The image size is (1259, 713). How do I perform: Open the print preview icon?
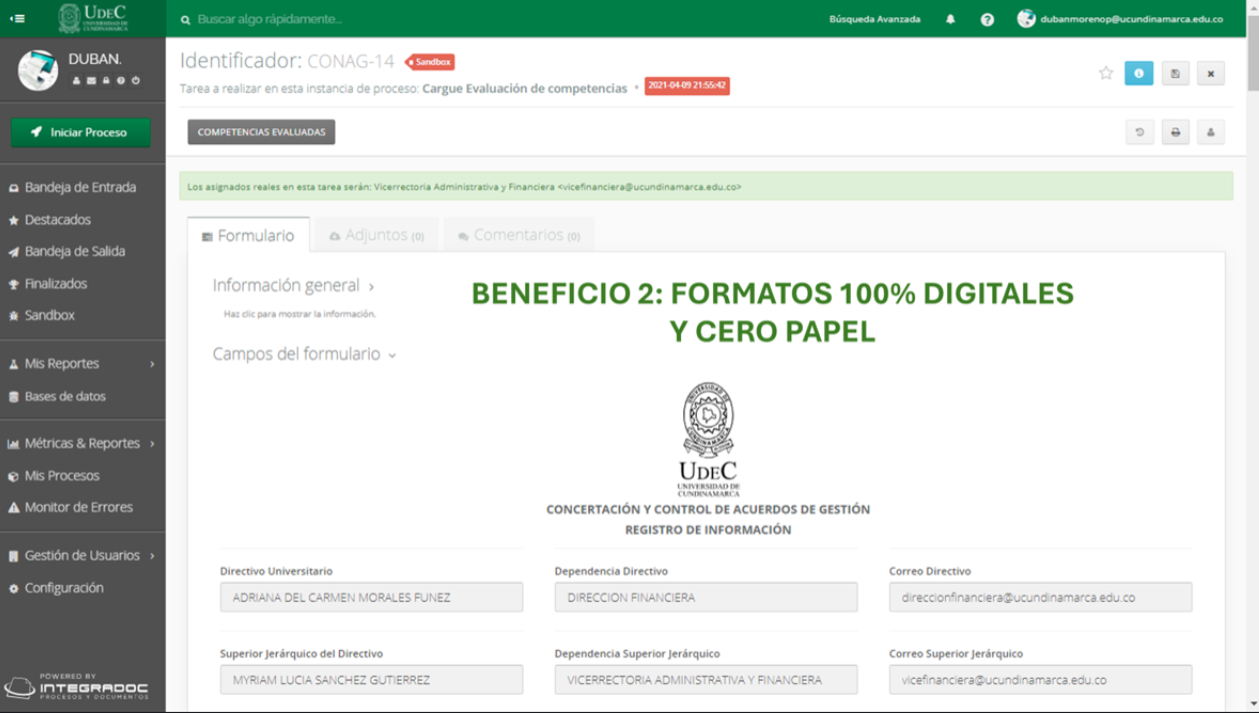[1176, 132]
